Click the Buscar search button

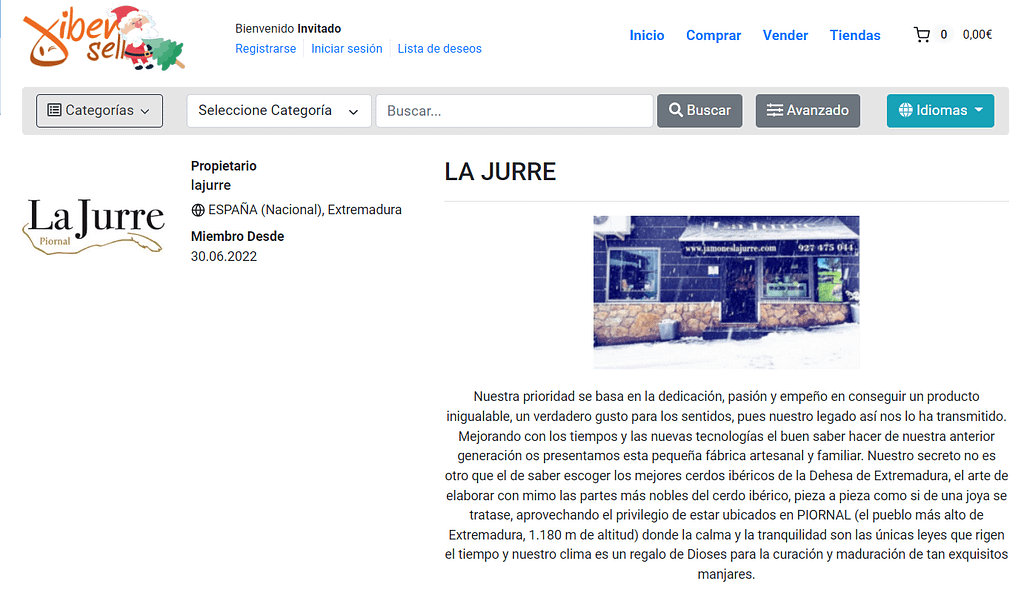699,110
